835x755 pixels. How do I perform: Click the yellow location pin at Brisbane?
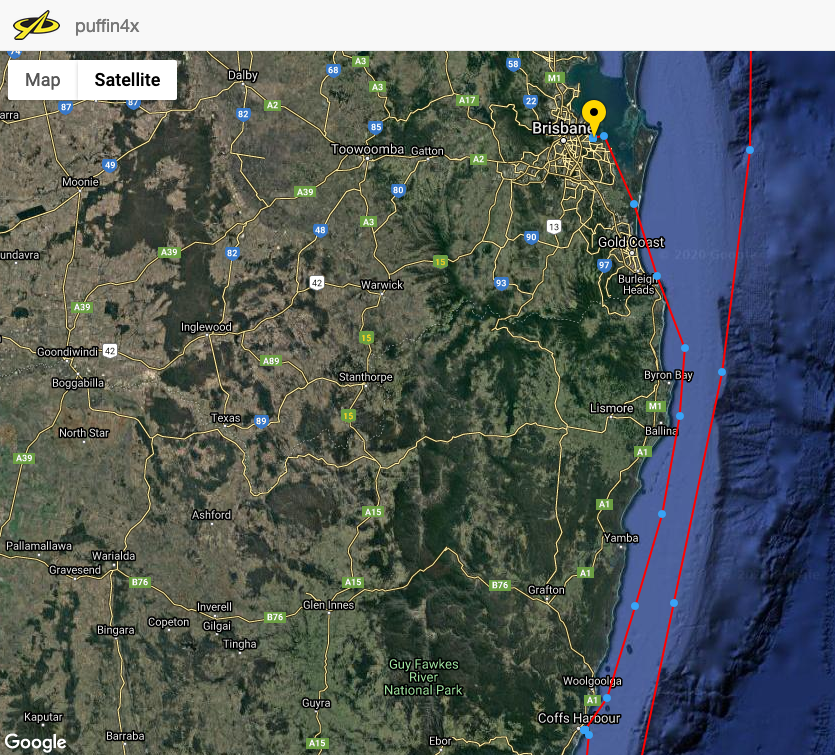pos(595,117)
